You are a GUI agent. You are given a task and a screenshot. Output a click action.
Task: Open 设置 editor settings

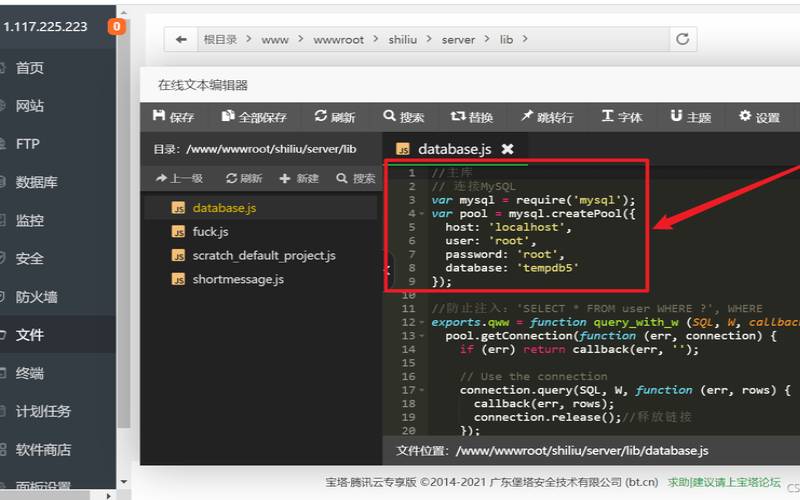(760, 117)
